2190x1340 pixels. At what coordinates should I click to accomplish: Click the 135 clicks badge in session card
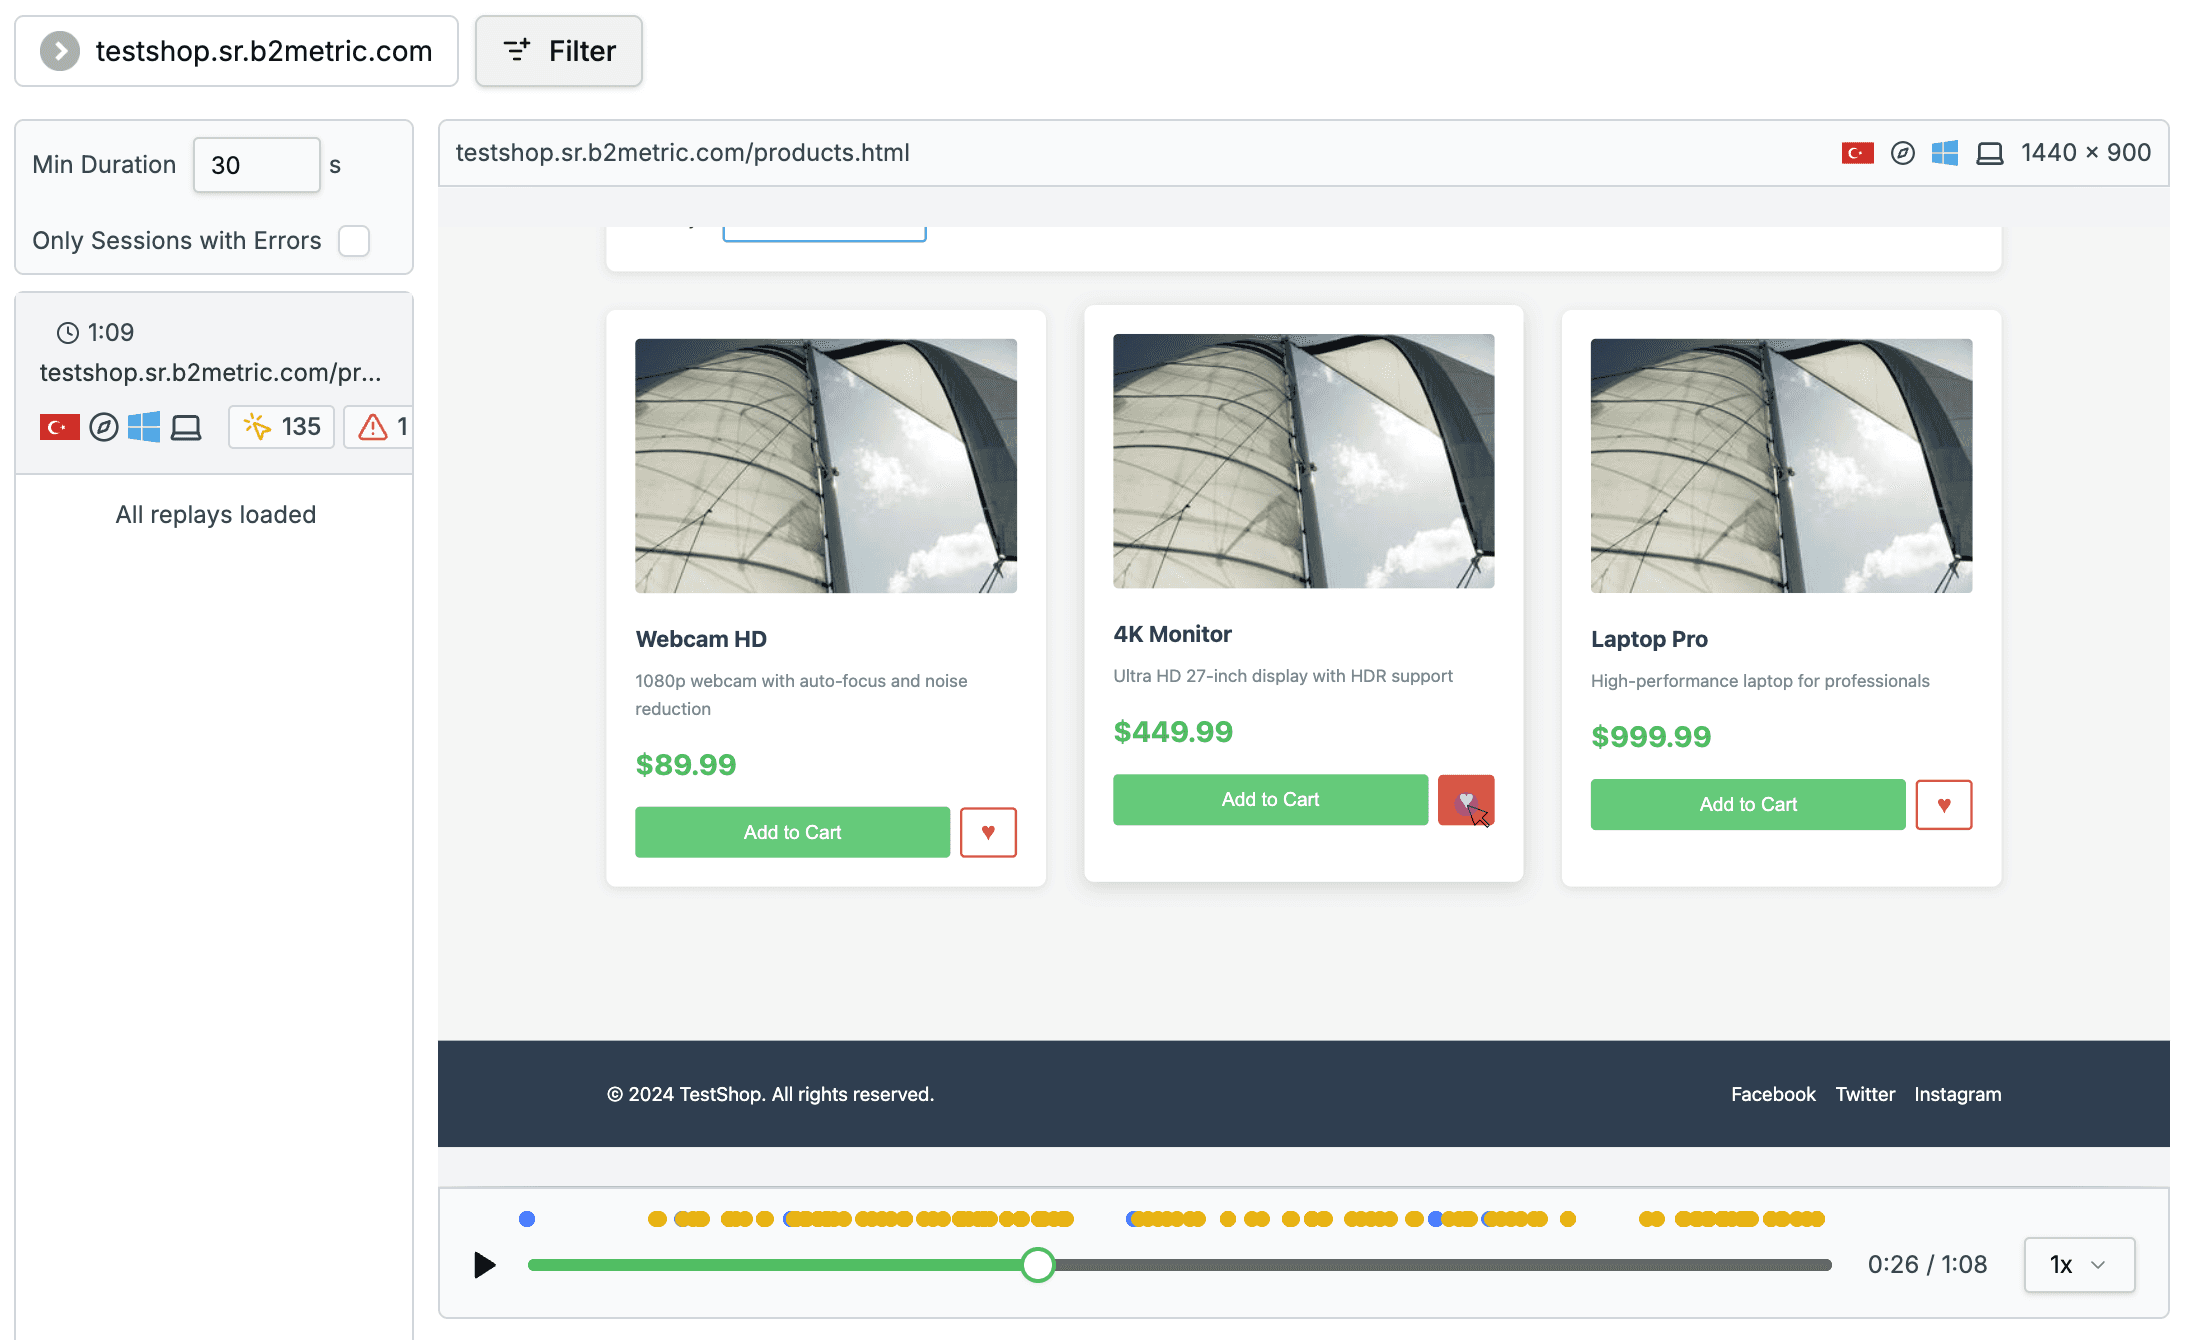click(x=282, y=427)
